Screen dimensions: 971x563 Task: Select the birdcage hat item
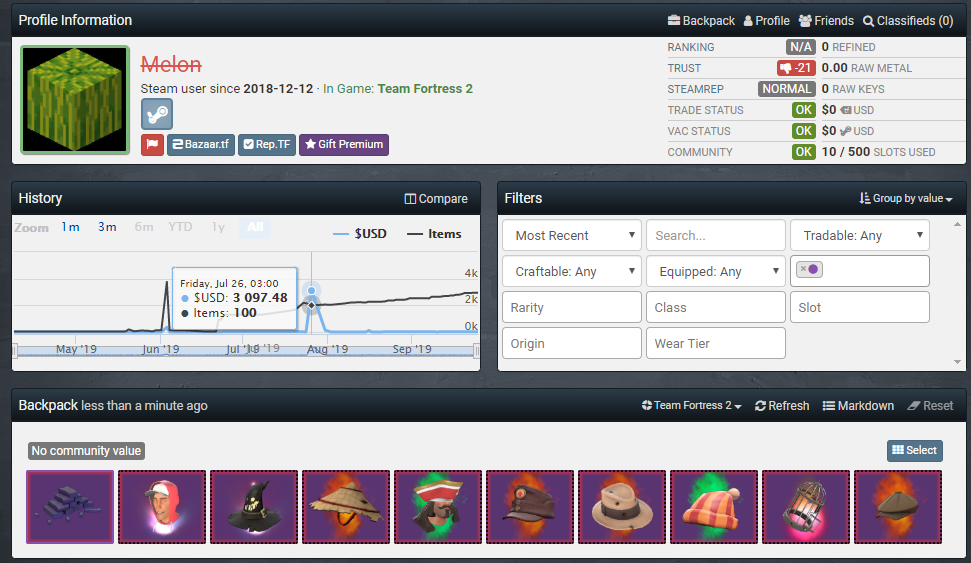[x=806, y=507]
